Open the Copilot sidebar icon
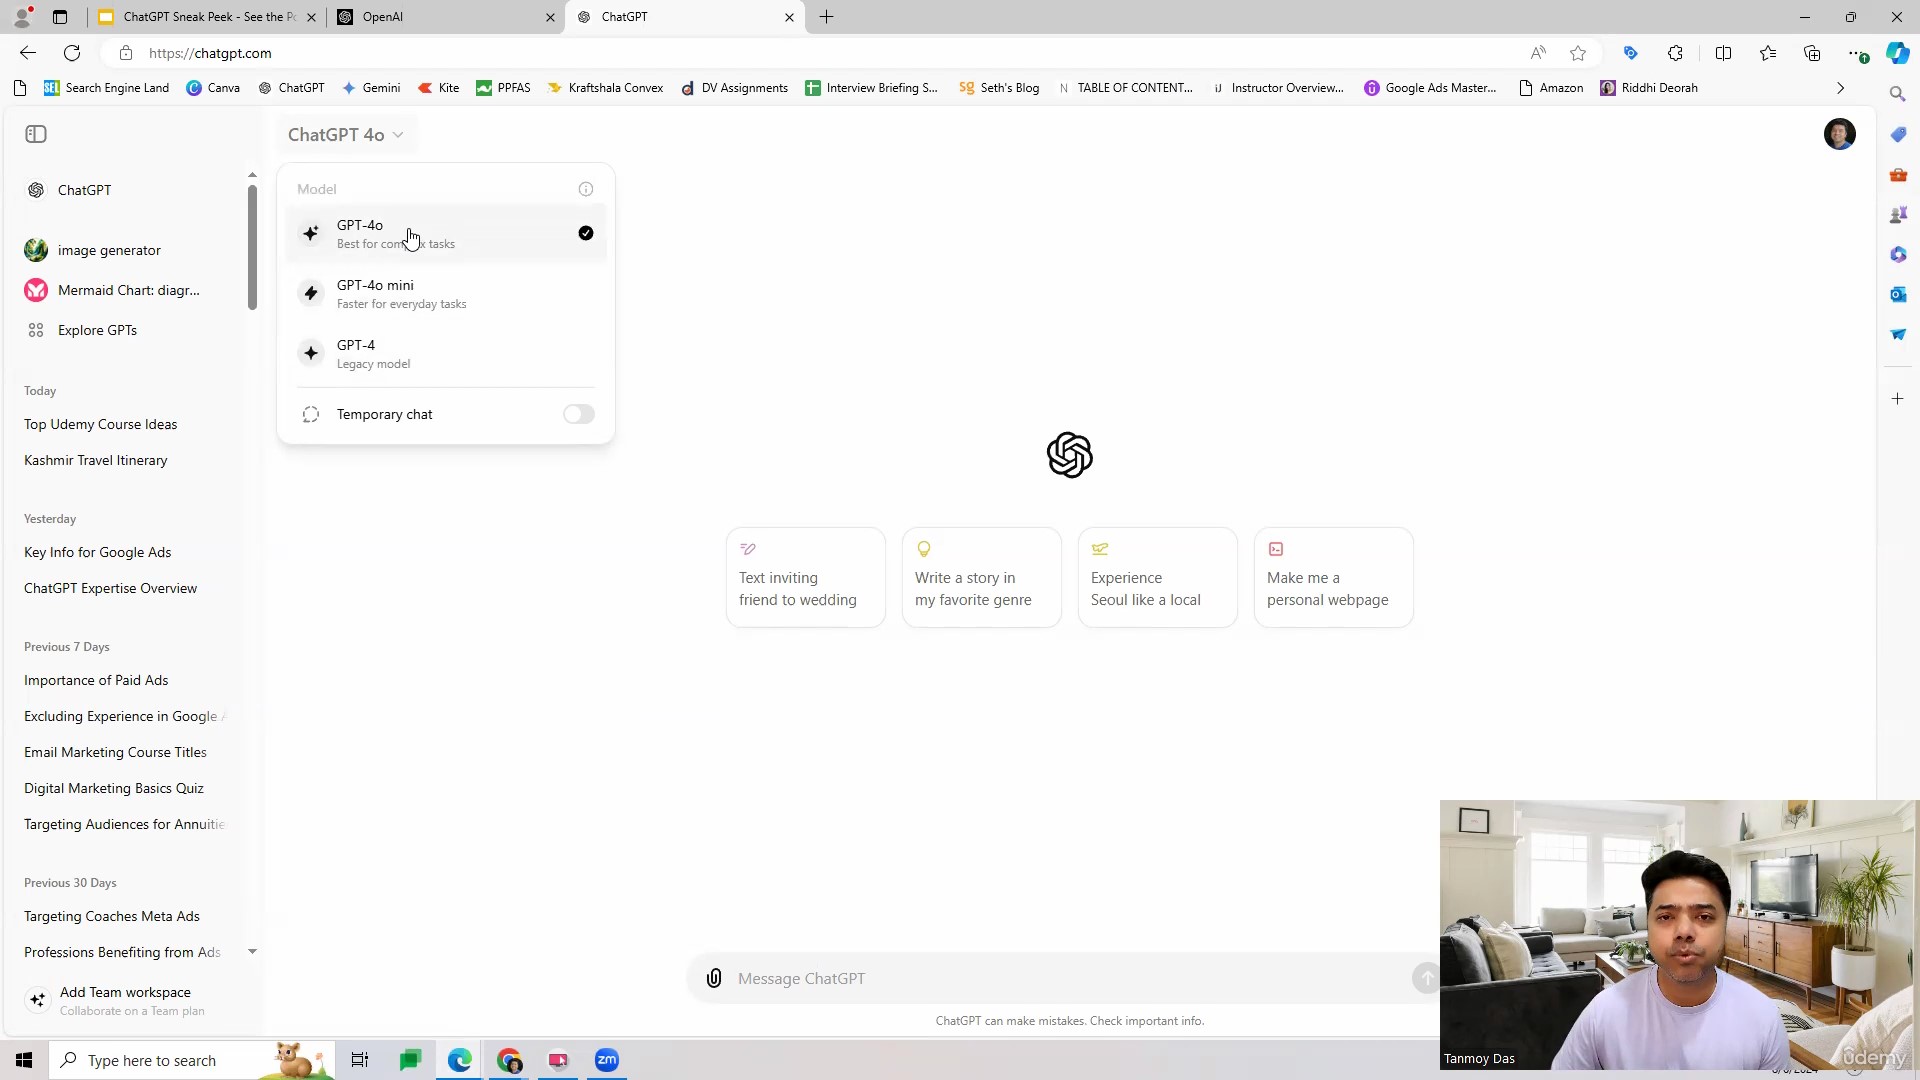The width and height of the screenshot is (1920, 1080). 1897,53
